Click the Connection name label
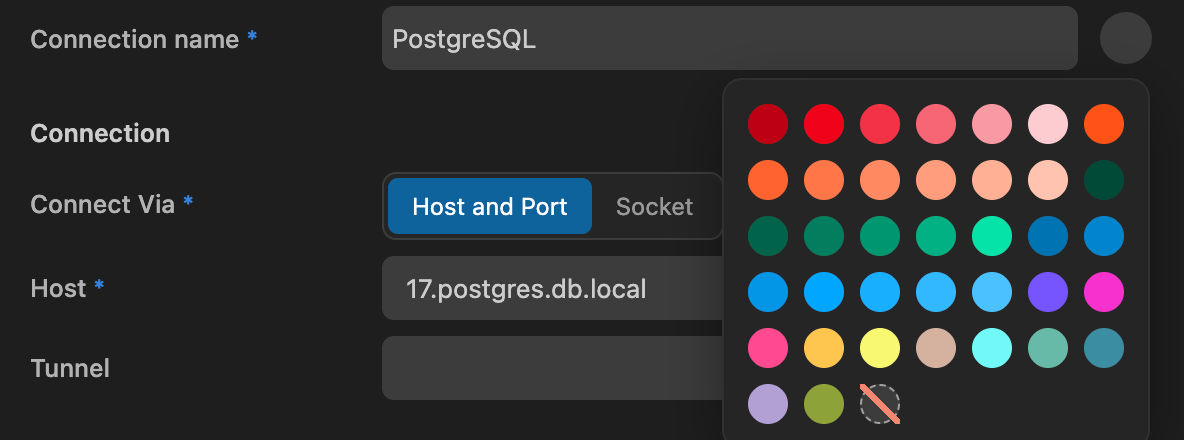Screen dimensions: 1184x440 point(134,39)
